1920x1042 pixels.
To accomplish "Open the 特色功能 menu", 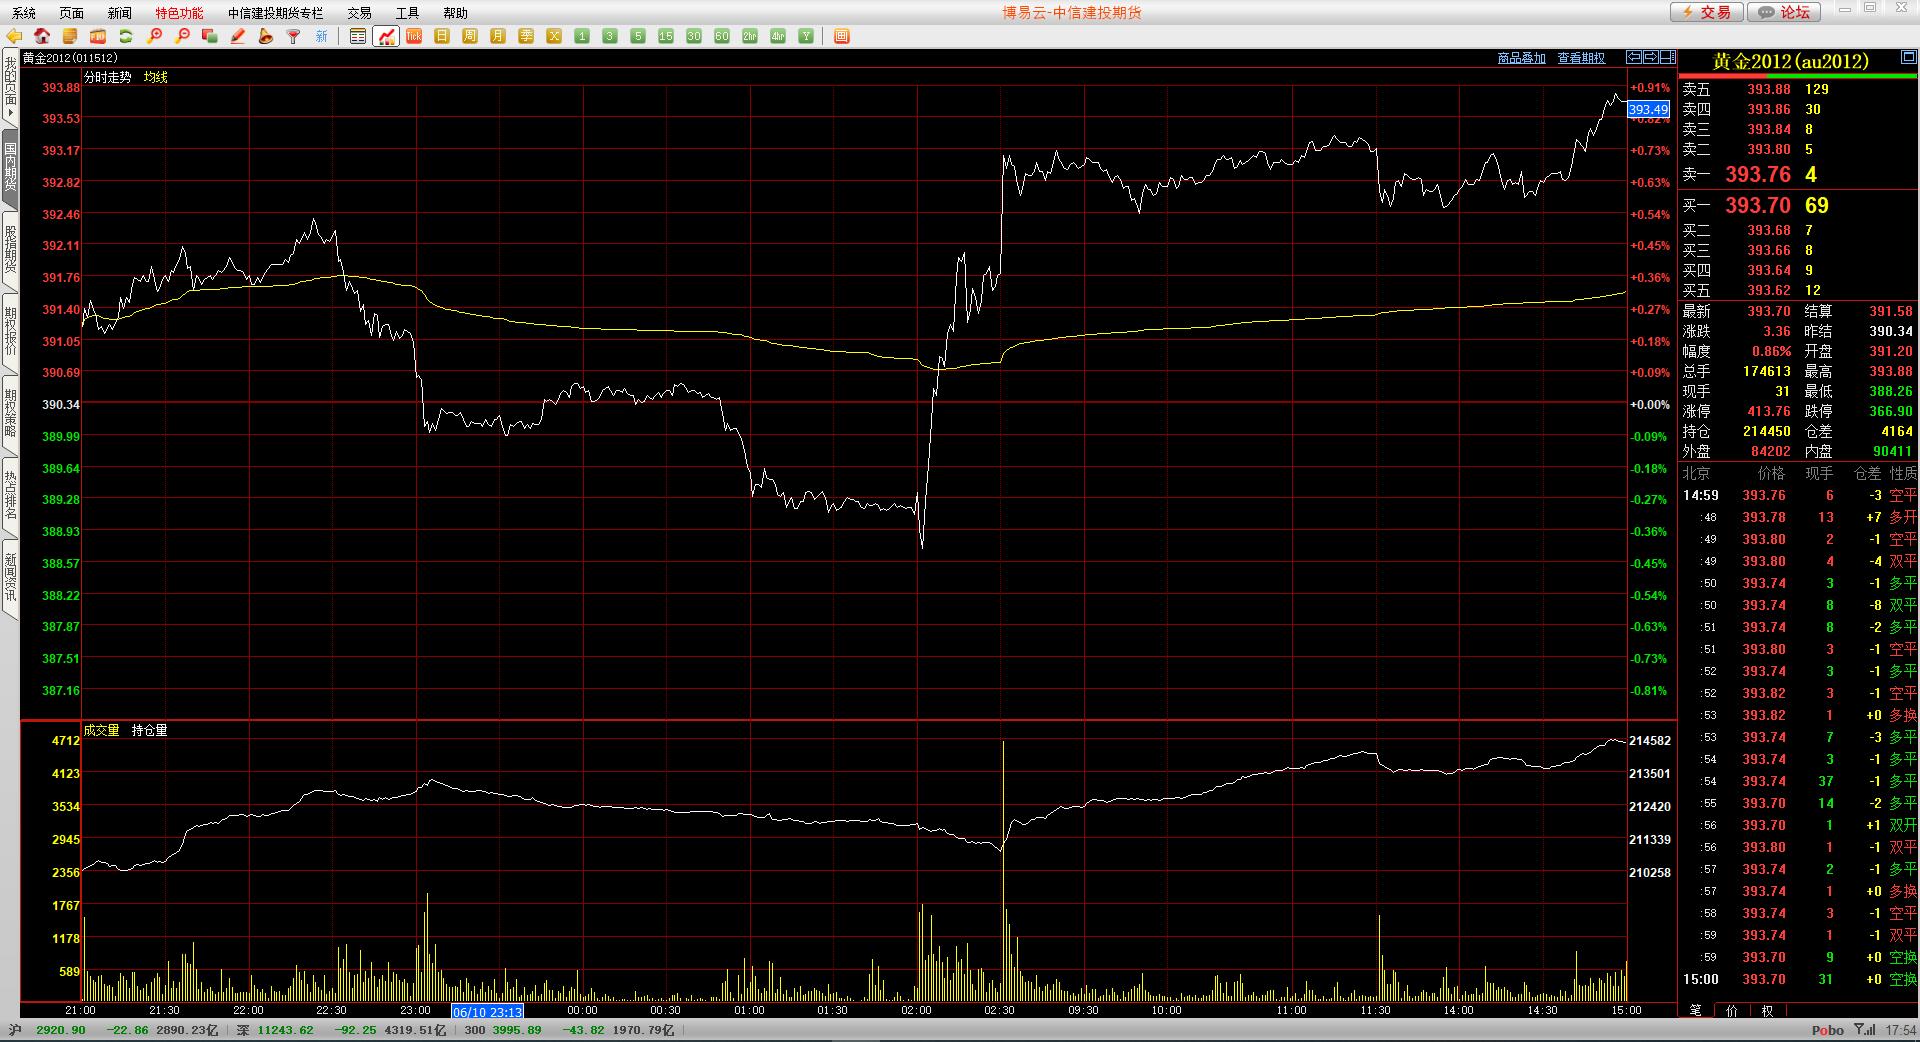I will 179,13.
